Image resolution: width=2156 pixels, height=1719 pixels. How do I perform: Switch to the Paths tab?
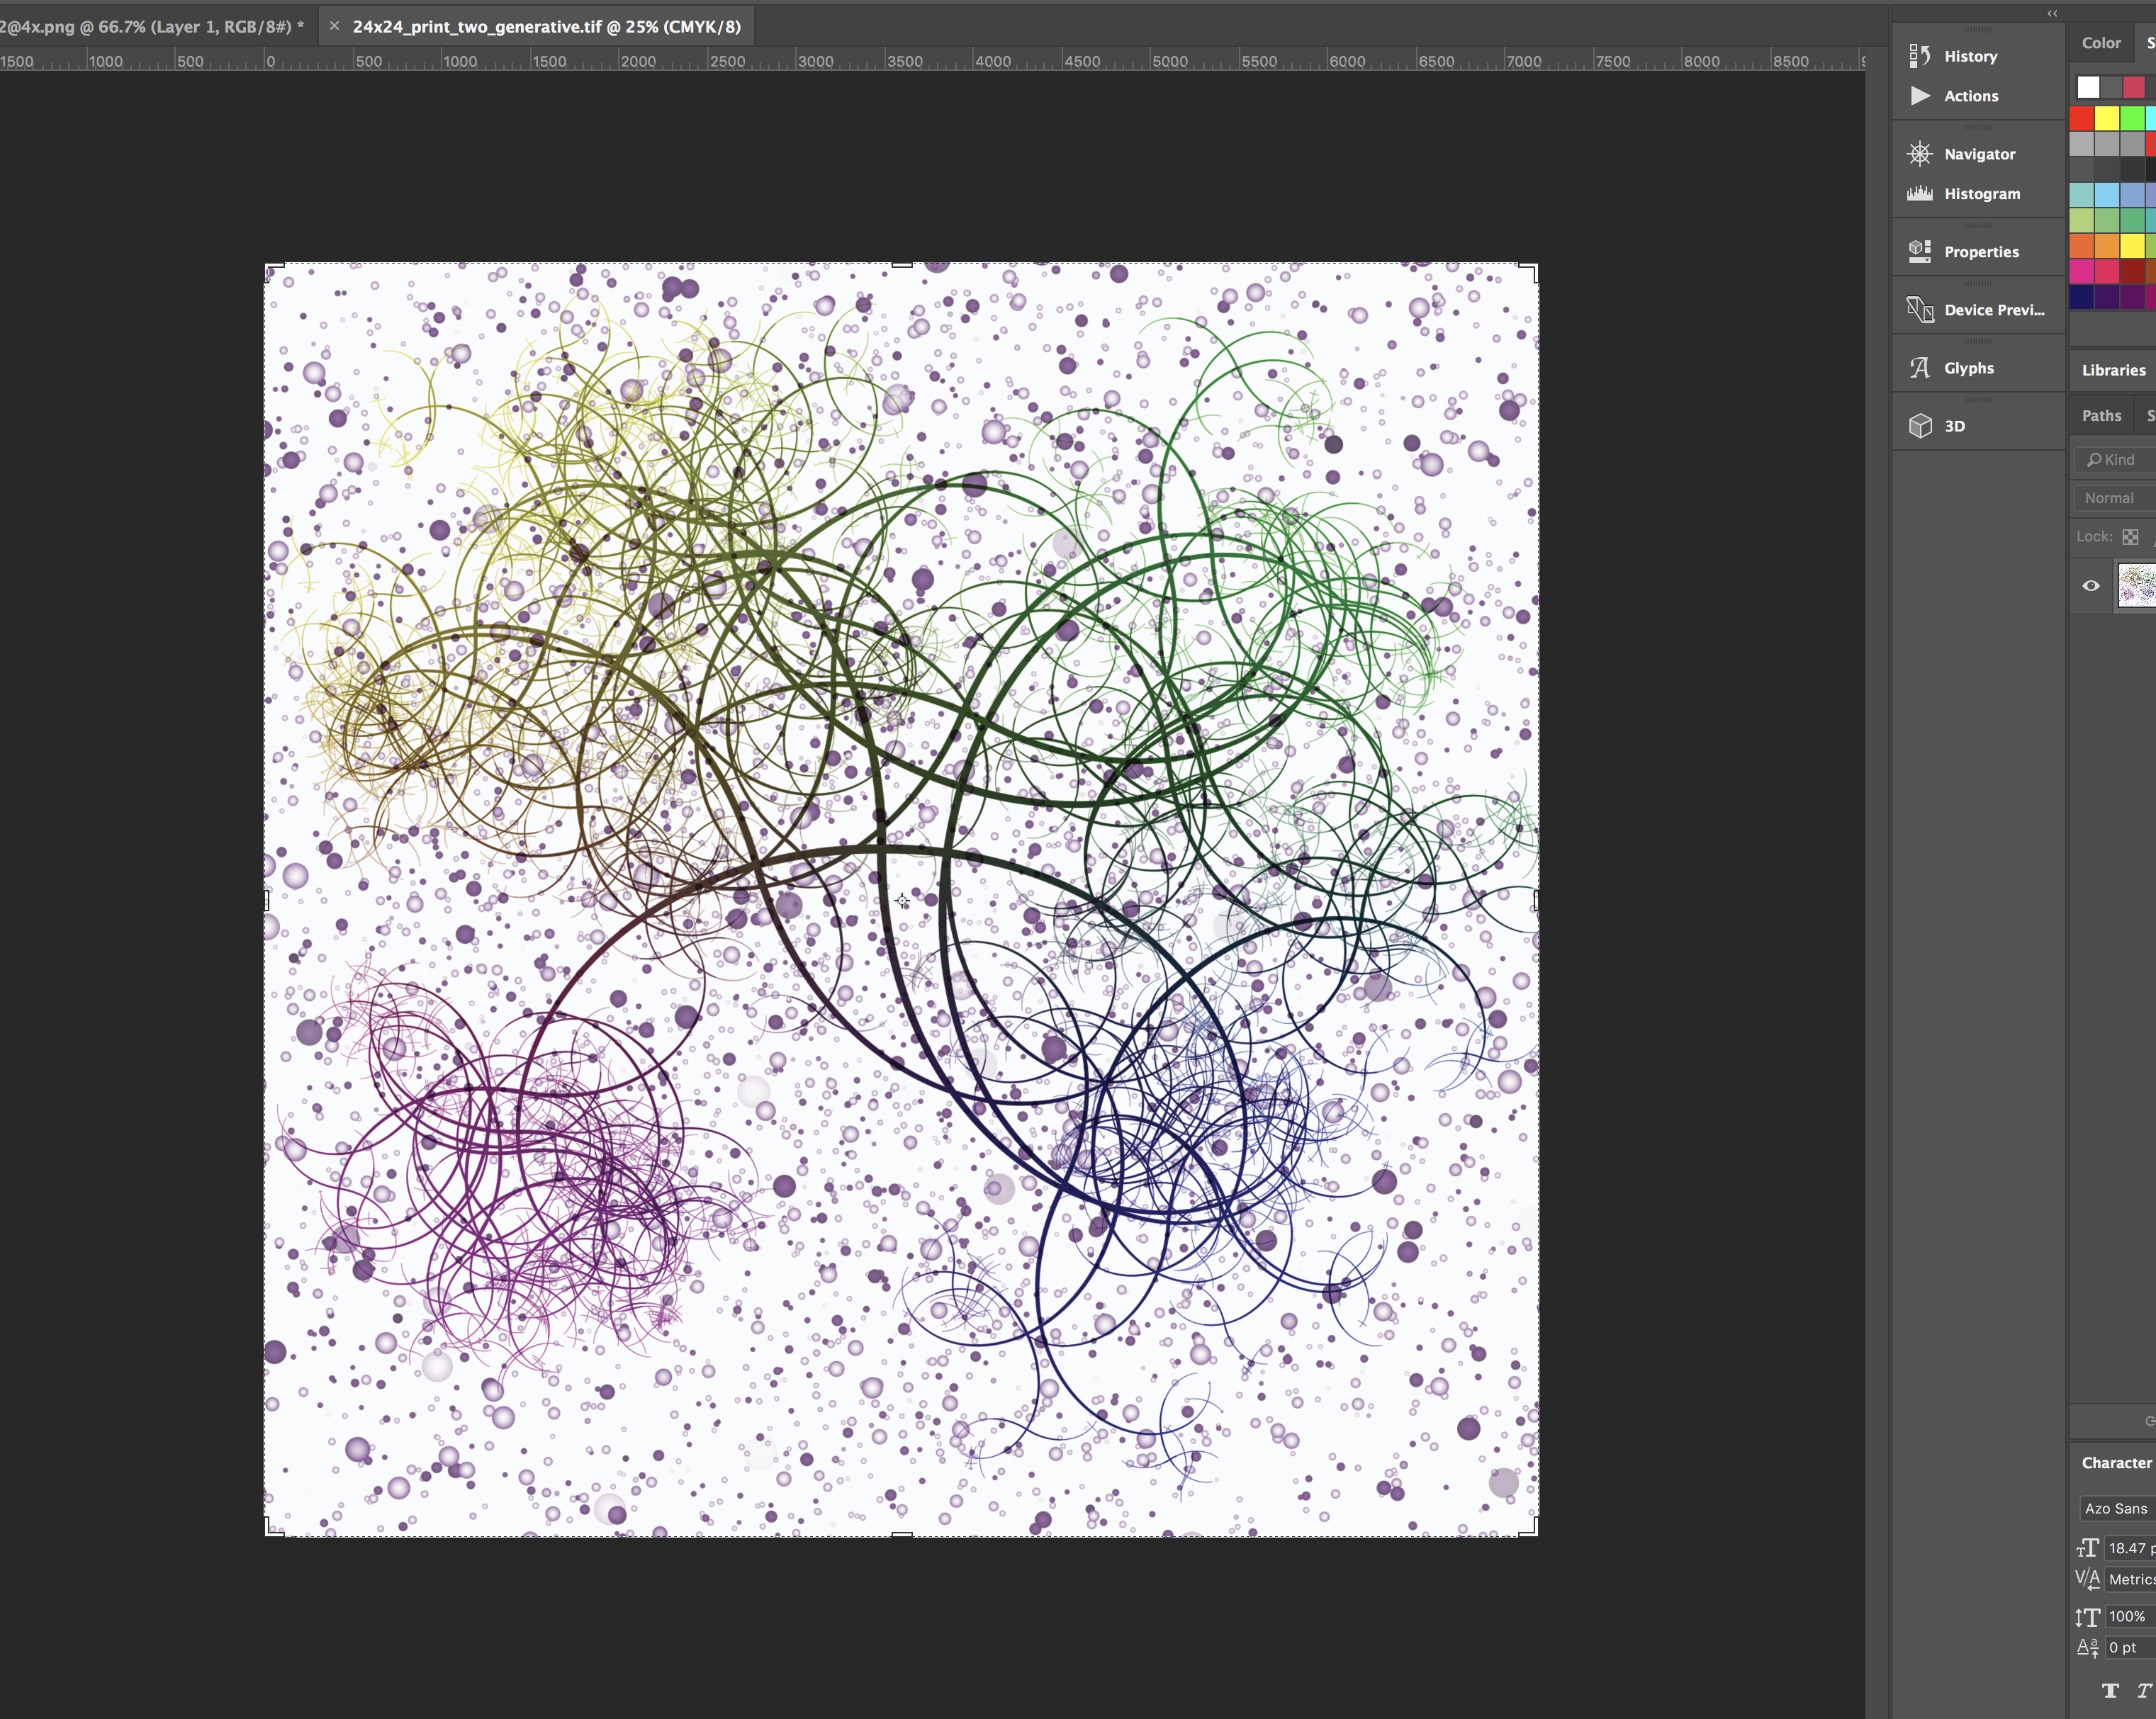pyautogui.click(x=2101, y=416)
